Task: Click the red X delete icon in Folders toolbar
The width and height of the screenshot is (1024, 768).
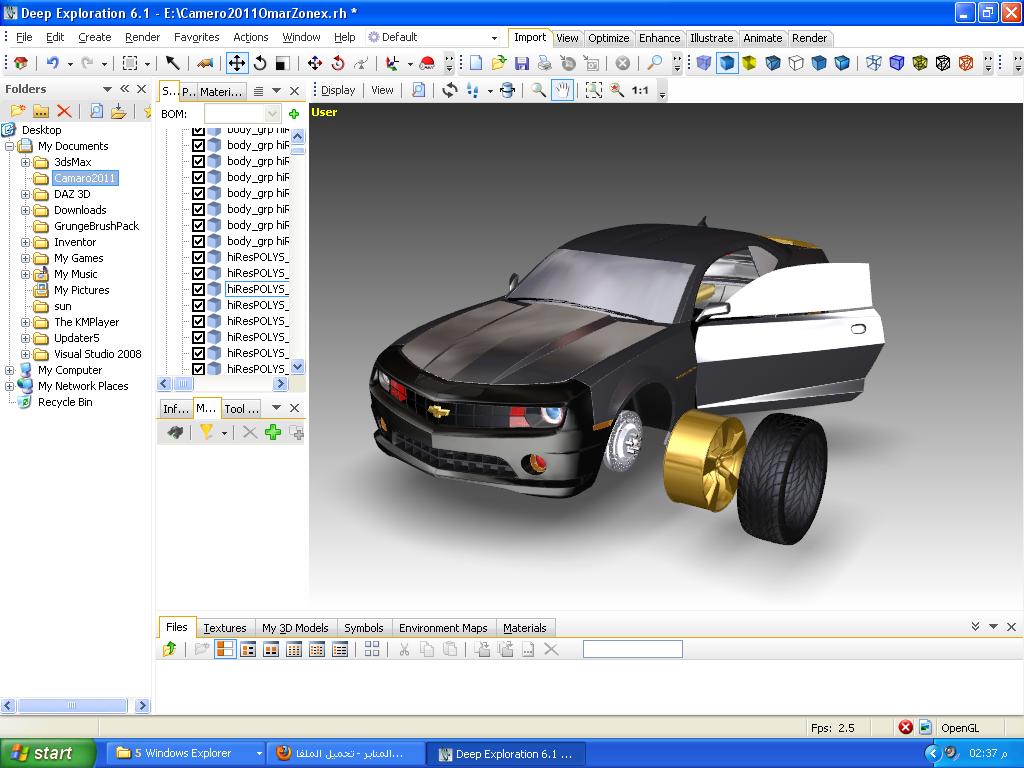Action: tap(64, 111)
